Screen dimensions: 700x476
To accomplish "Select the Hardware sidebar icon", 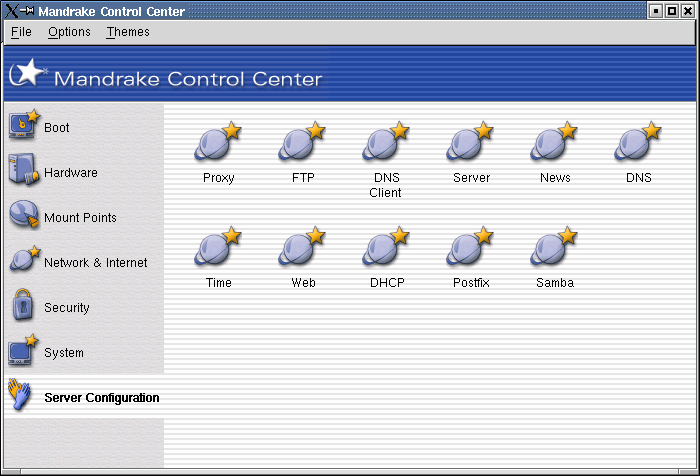I will click(x=24, y=170).
